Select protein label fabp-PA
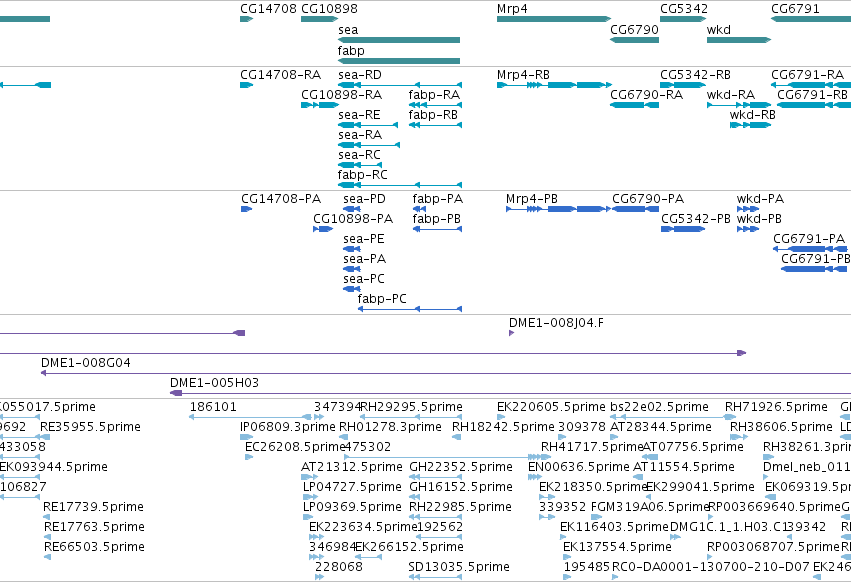This screenshot has height=582, width=851. coord(437,199)
